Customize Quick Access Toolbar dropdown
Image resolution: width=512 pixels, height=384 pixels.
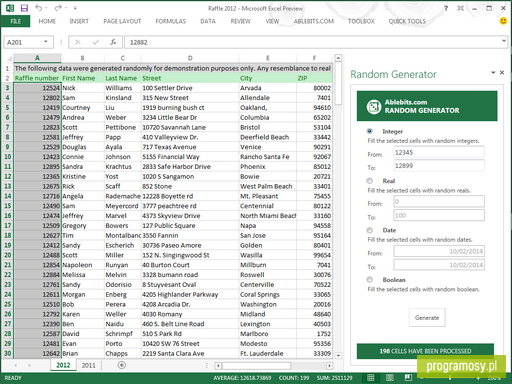[x=75, y=8]
